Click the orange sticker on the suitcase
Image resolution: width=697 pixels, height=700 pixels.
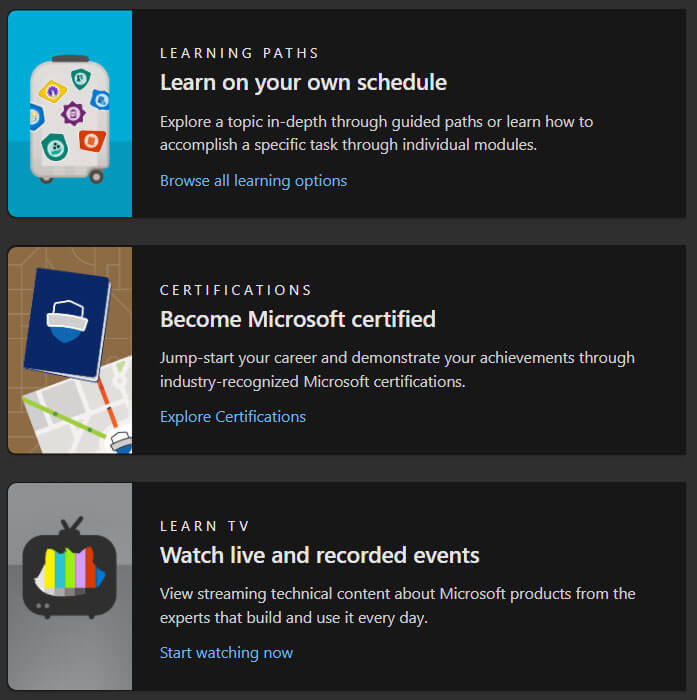click(x=91, y=141)
